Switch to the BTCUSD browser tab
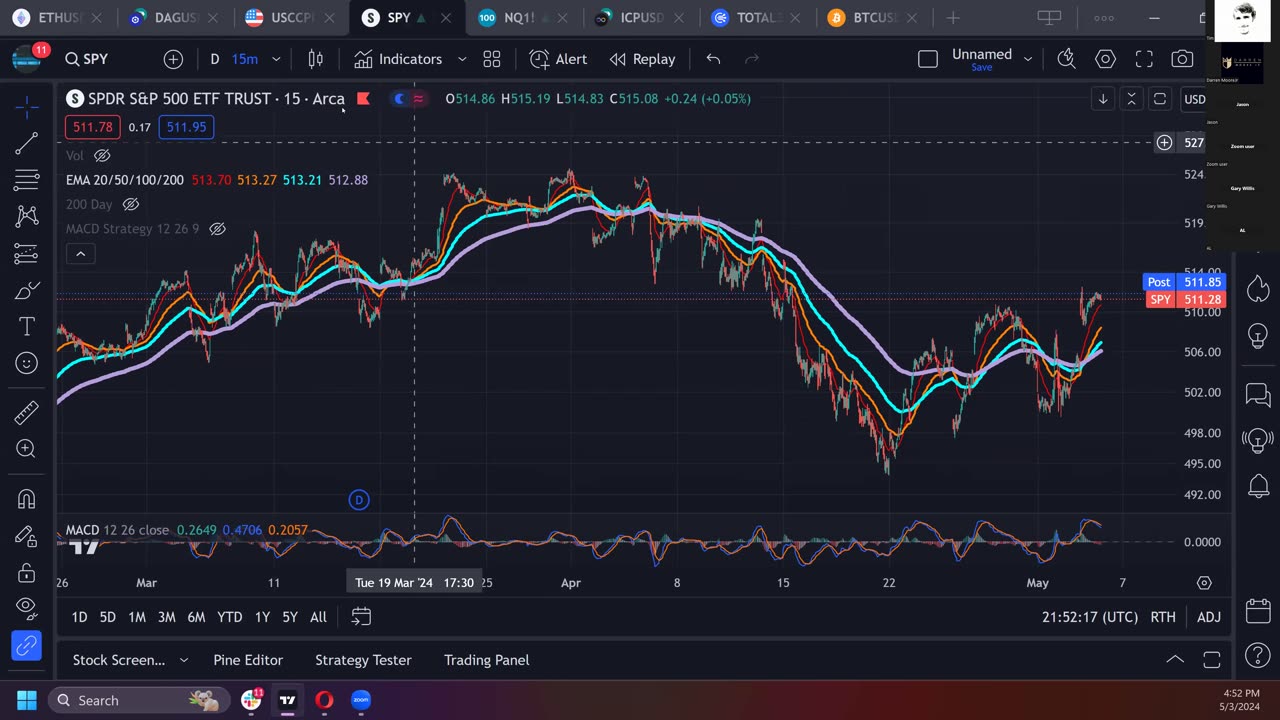Viewport: 1280px width, 720px height. click(x=875, y=18)
